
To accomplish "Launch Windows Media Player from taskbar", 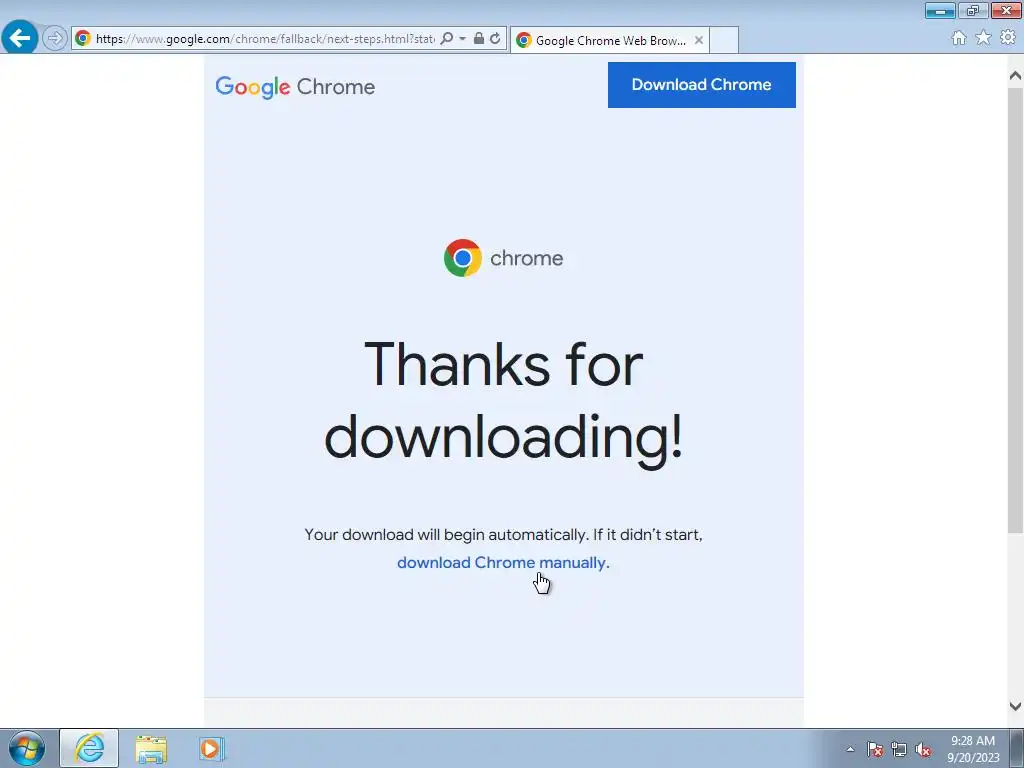I will click(211, 748).
